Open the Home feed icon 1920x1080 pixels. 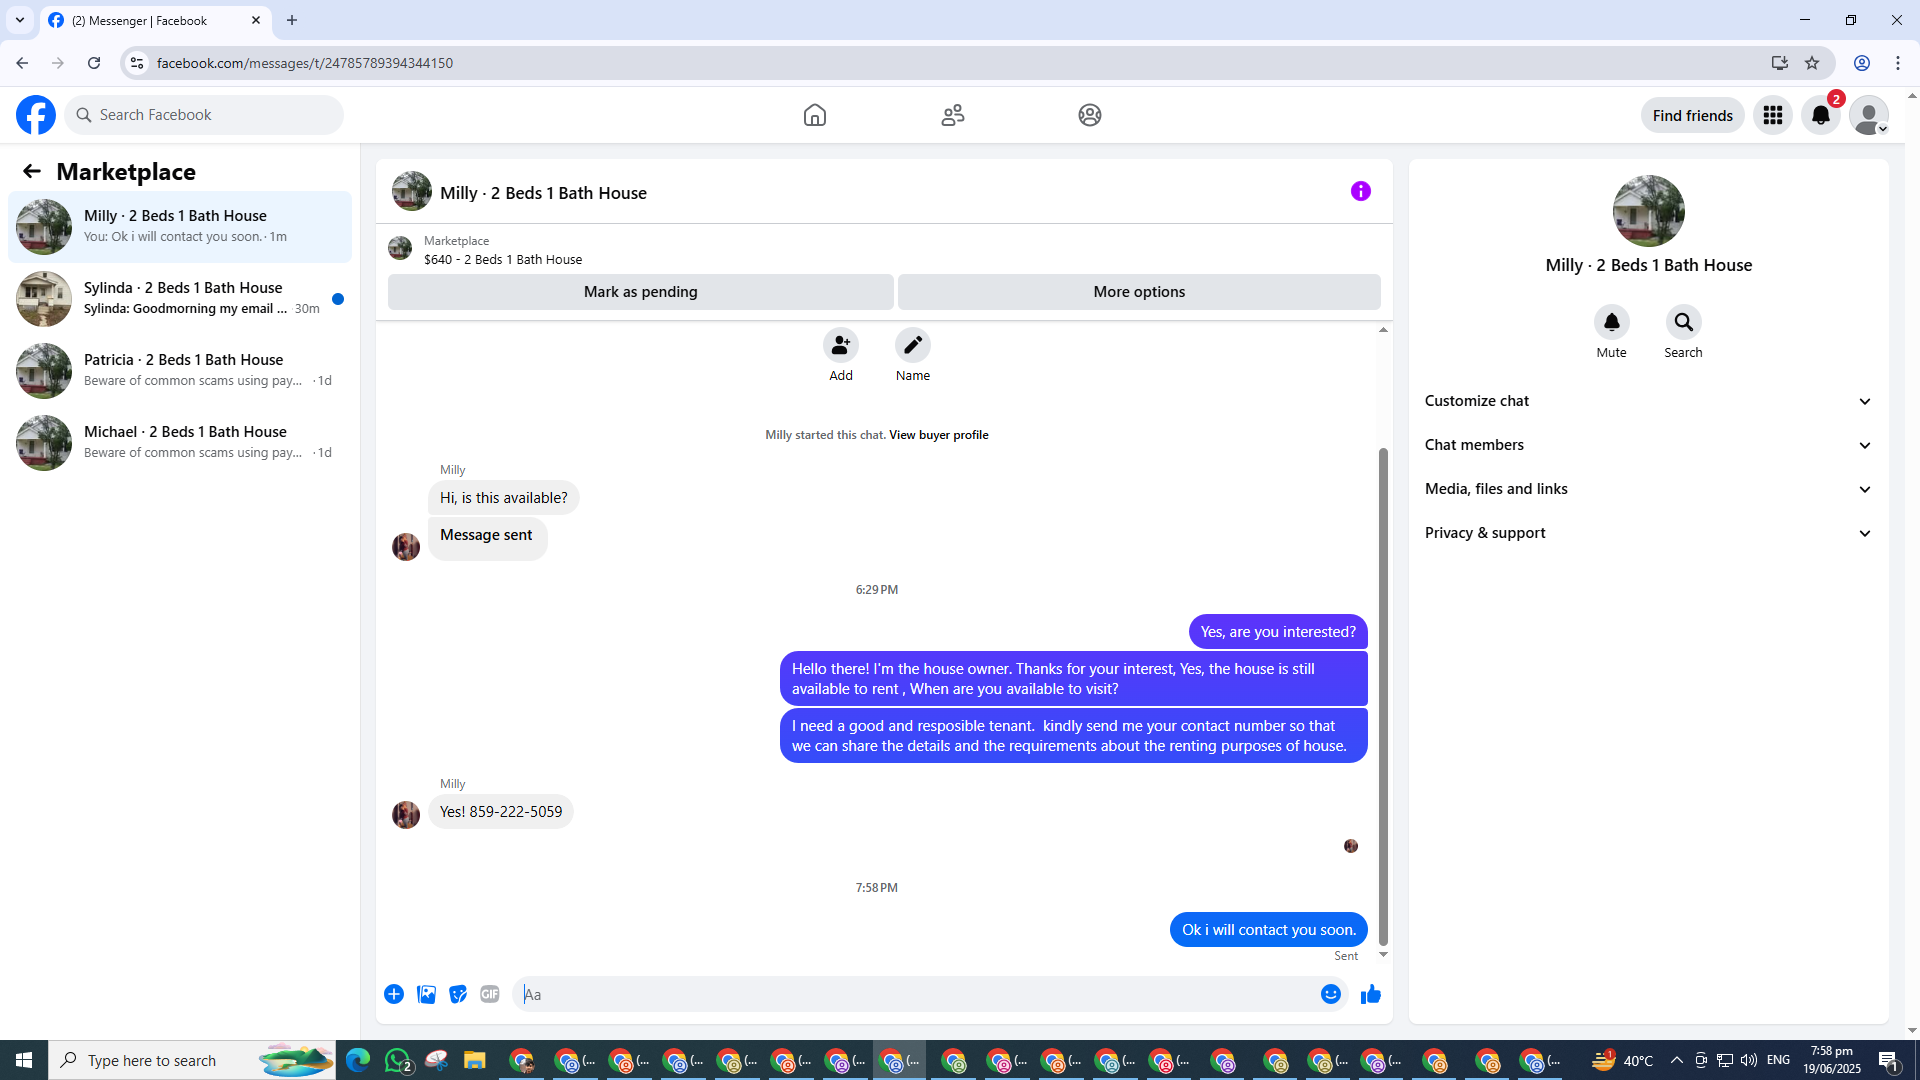tap(815, 115)
